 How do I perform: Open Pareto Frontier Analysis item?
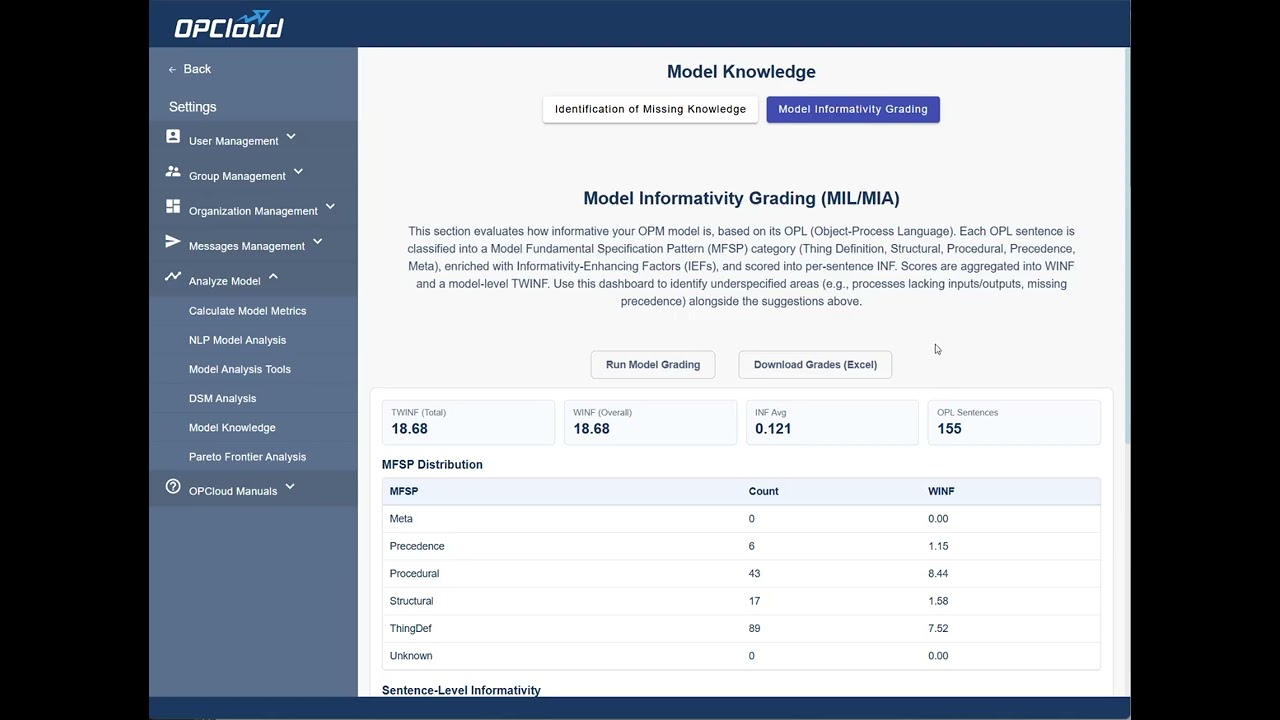pos(247,457)
